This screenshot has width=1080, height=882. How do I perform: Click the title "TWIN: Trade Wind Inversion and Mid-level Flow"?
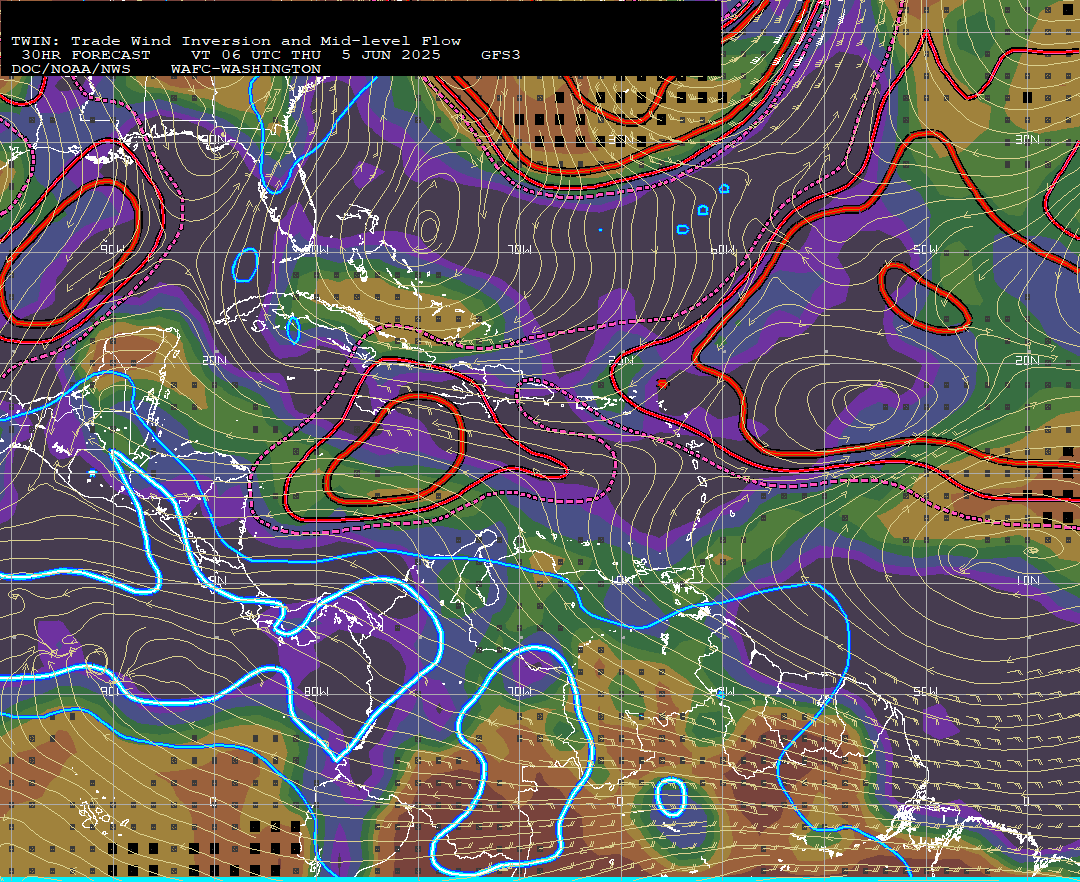236,41
